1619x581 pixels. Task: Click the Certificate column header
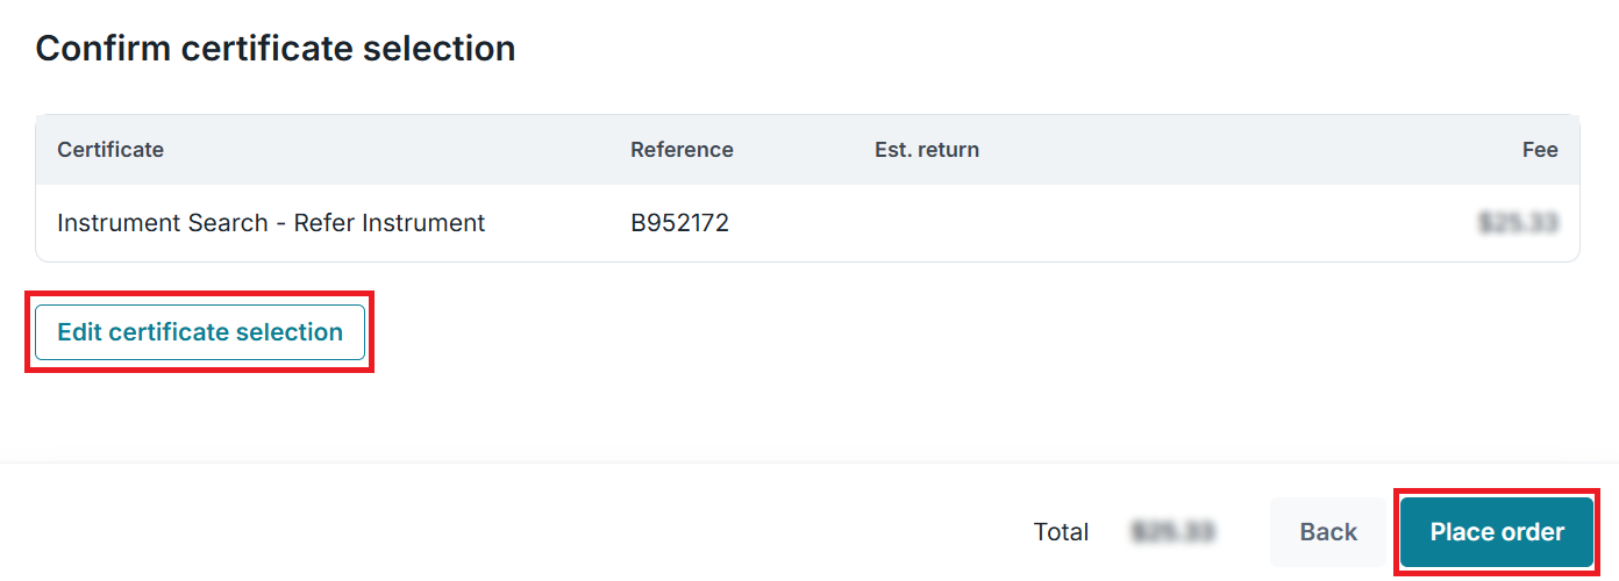coord(110,150)
